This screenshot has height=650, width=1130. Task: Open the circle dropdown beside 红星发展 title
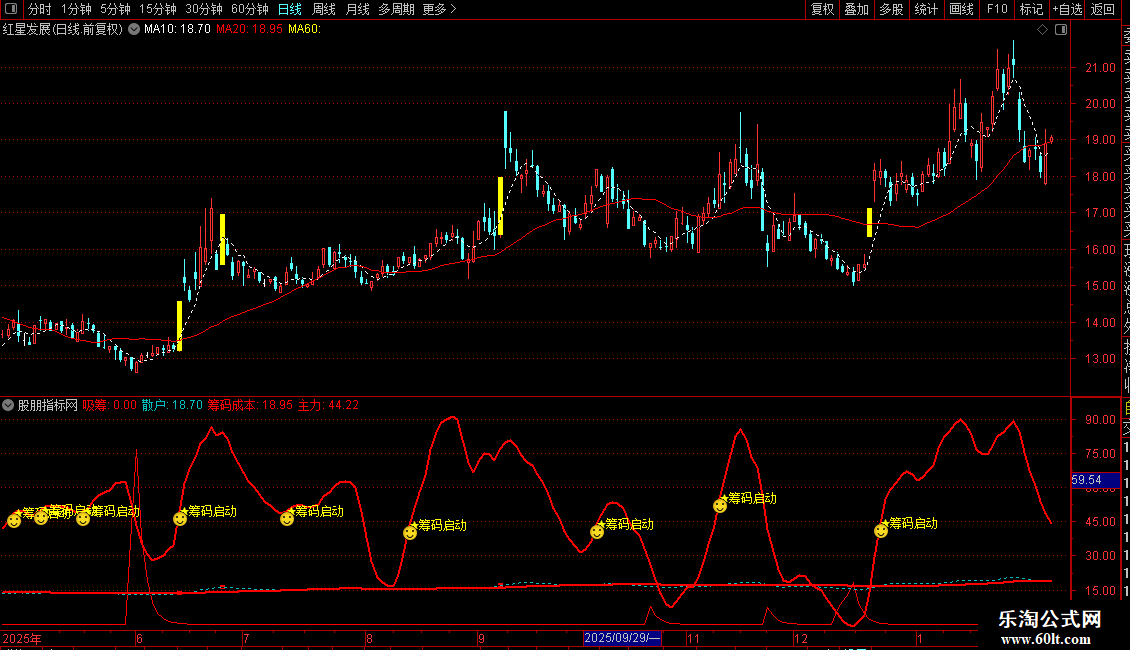[134, 30]
